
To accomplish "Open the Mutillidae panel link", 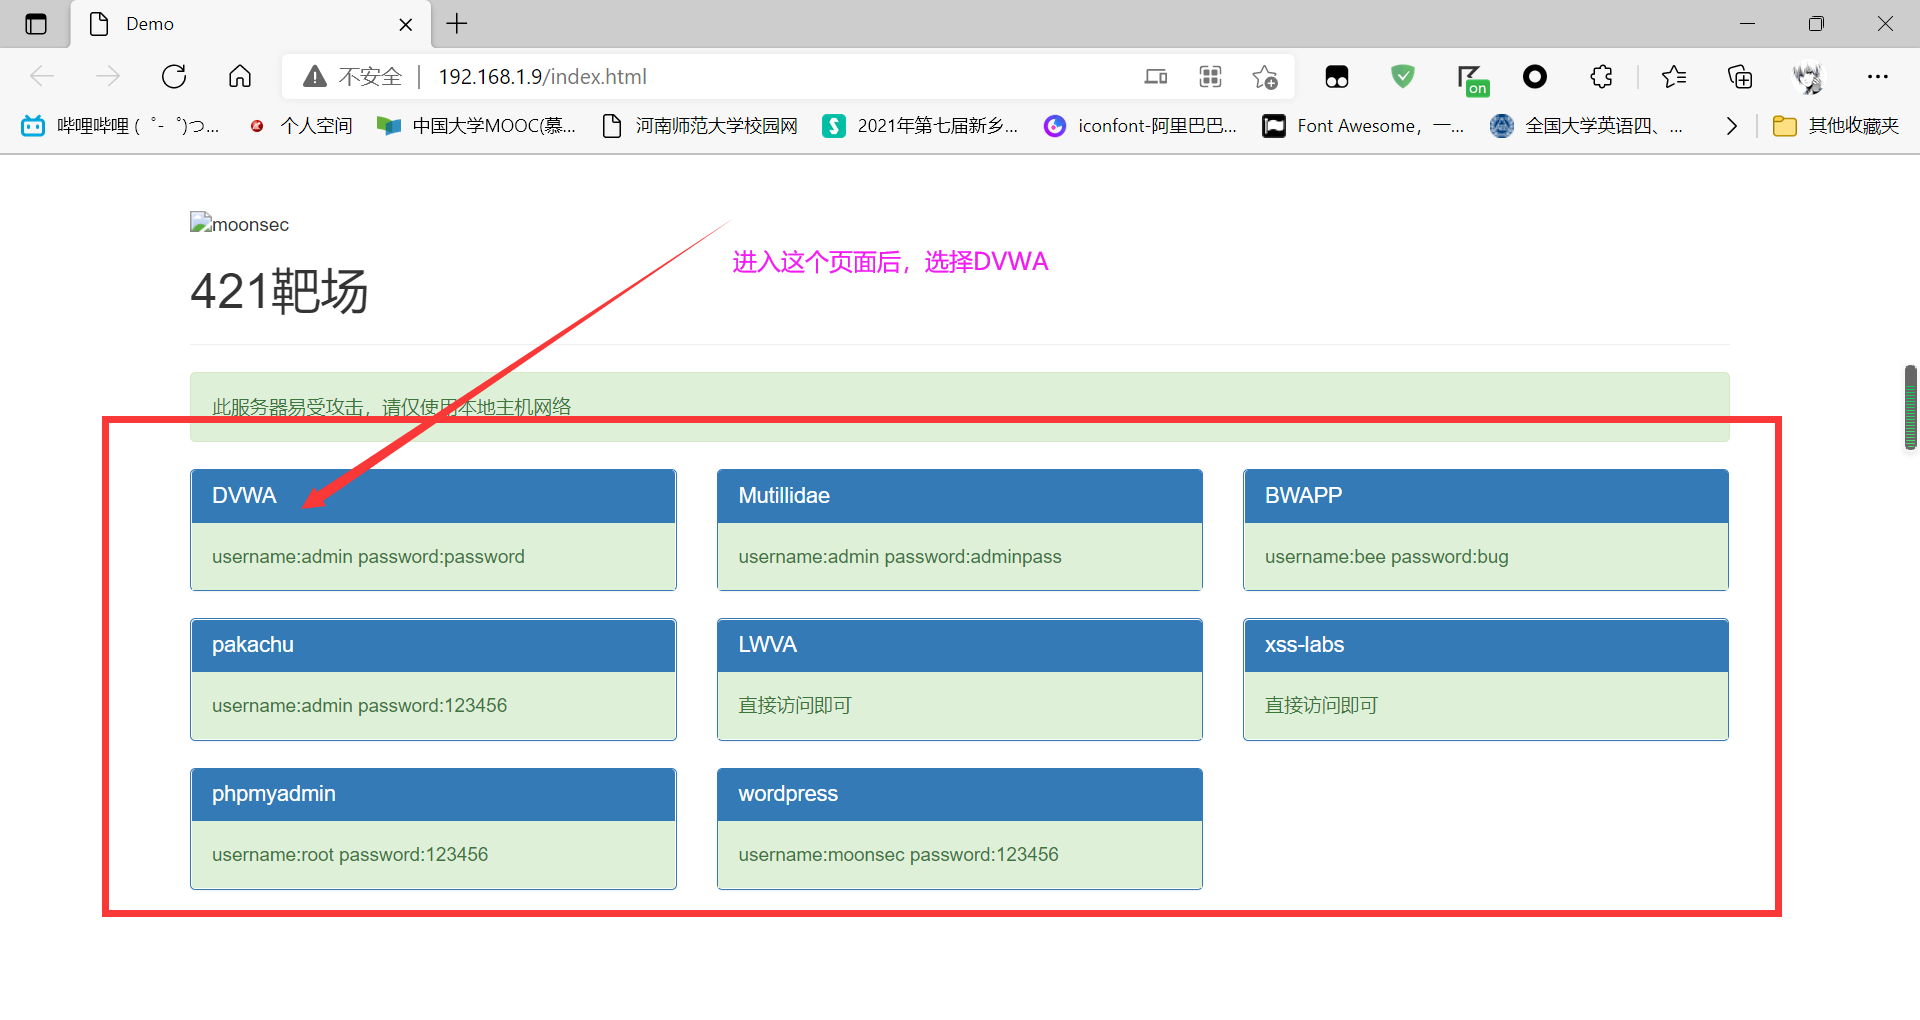I will [x=784, y=496].
